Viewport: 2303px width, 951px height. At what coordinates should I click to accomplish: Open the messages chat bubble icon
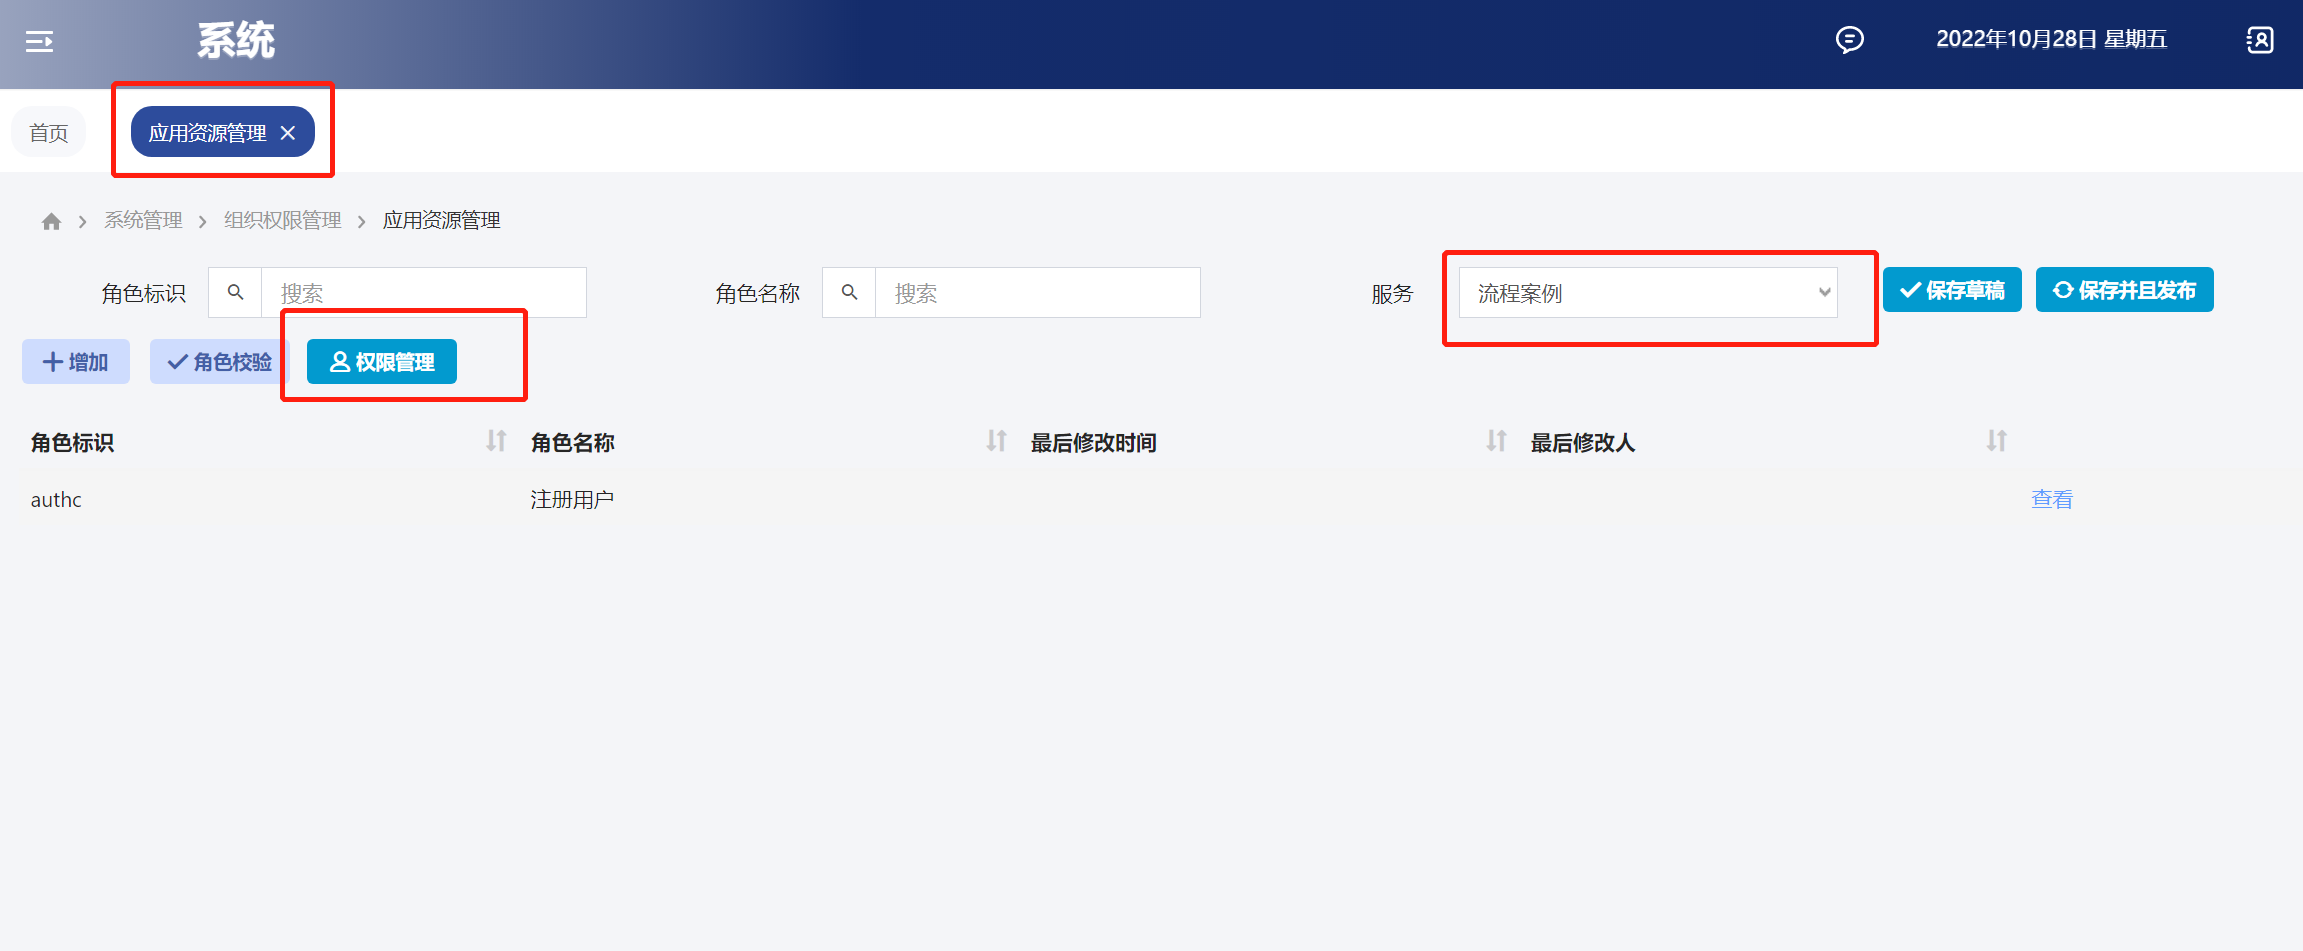(1849, 40)
